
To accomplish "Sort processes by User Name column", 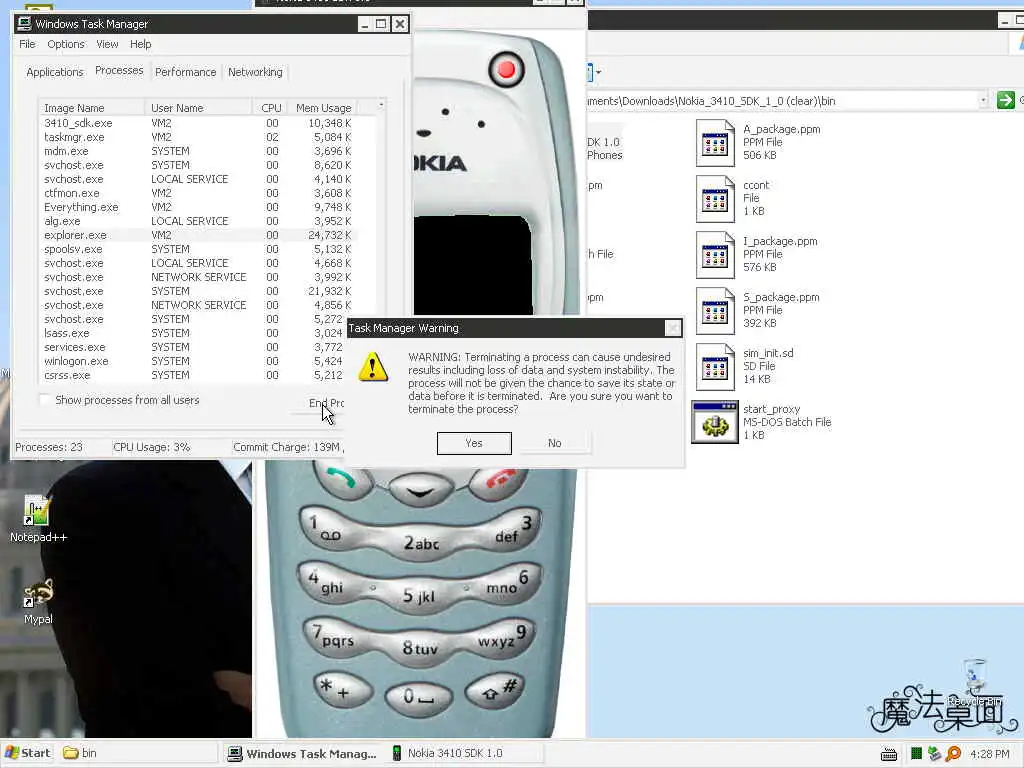I will (x=199, y=108).
